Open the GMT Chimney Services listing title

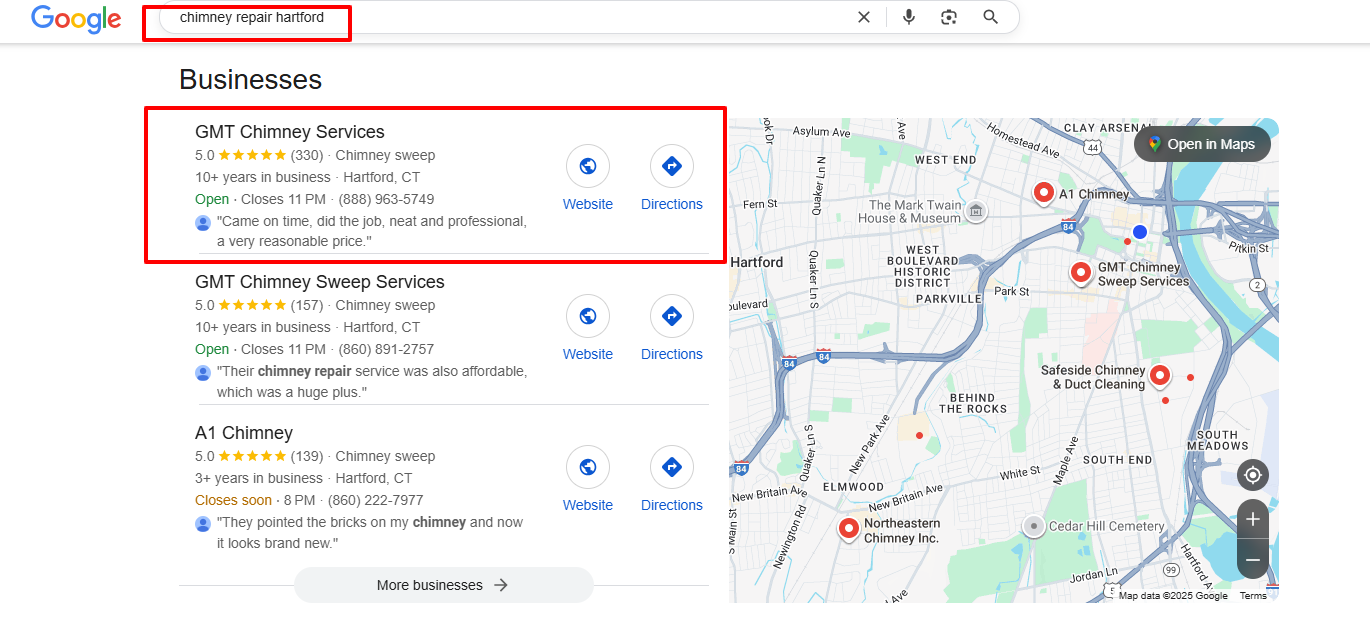point(290,132)
